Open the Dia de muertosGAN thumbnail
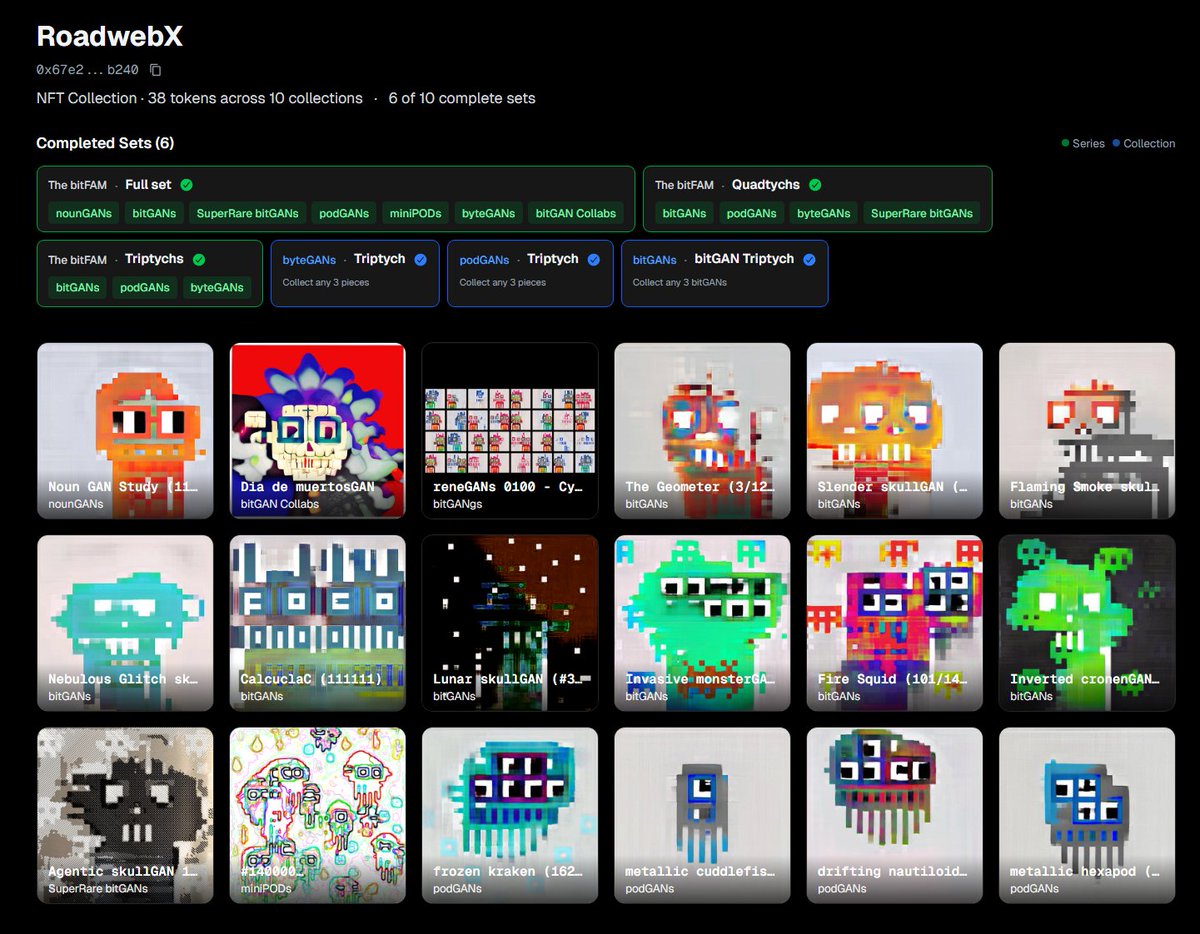The height and width of the screenshot is (934, 1200). (318, 431)
